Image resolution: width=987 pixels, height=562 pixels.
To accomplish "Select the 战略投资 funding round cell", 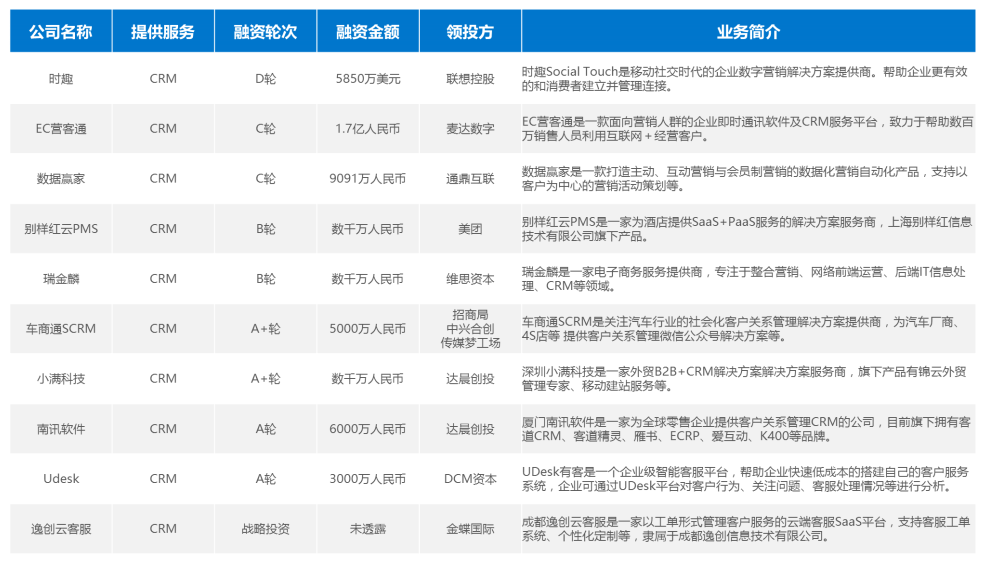I will 265,529.
